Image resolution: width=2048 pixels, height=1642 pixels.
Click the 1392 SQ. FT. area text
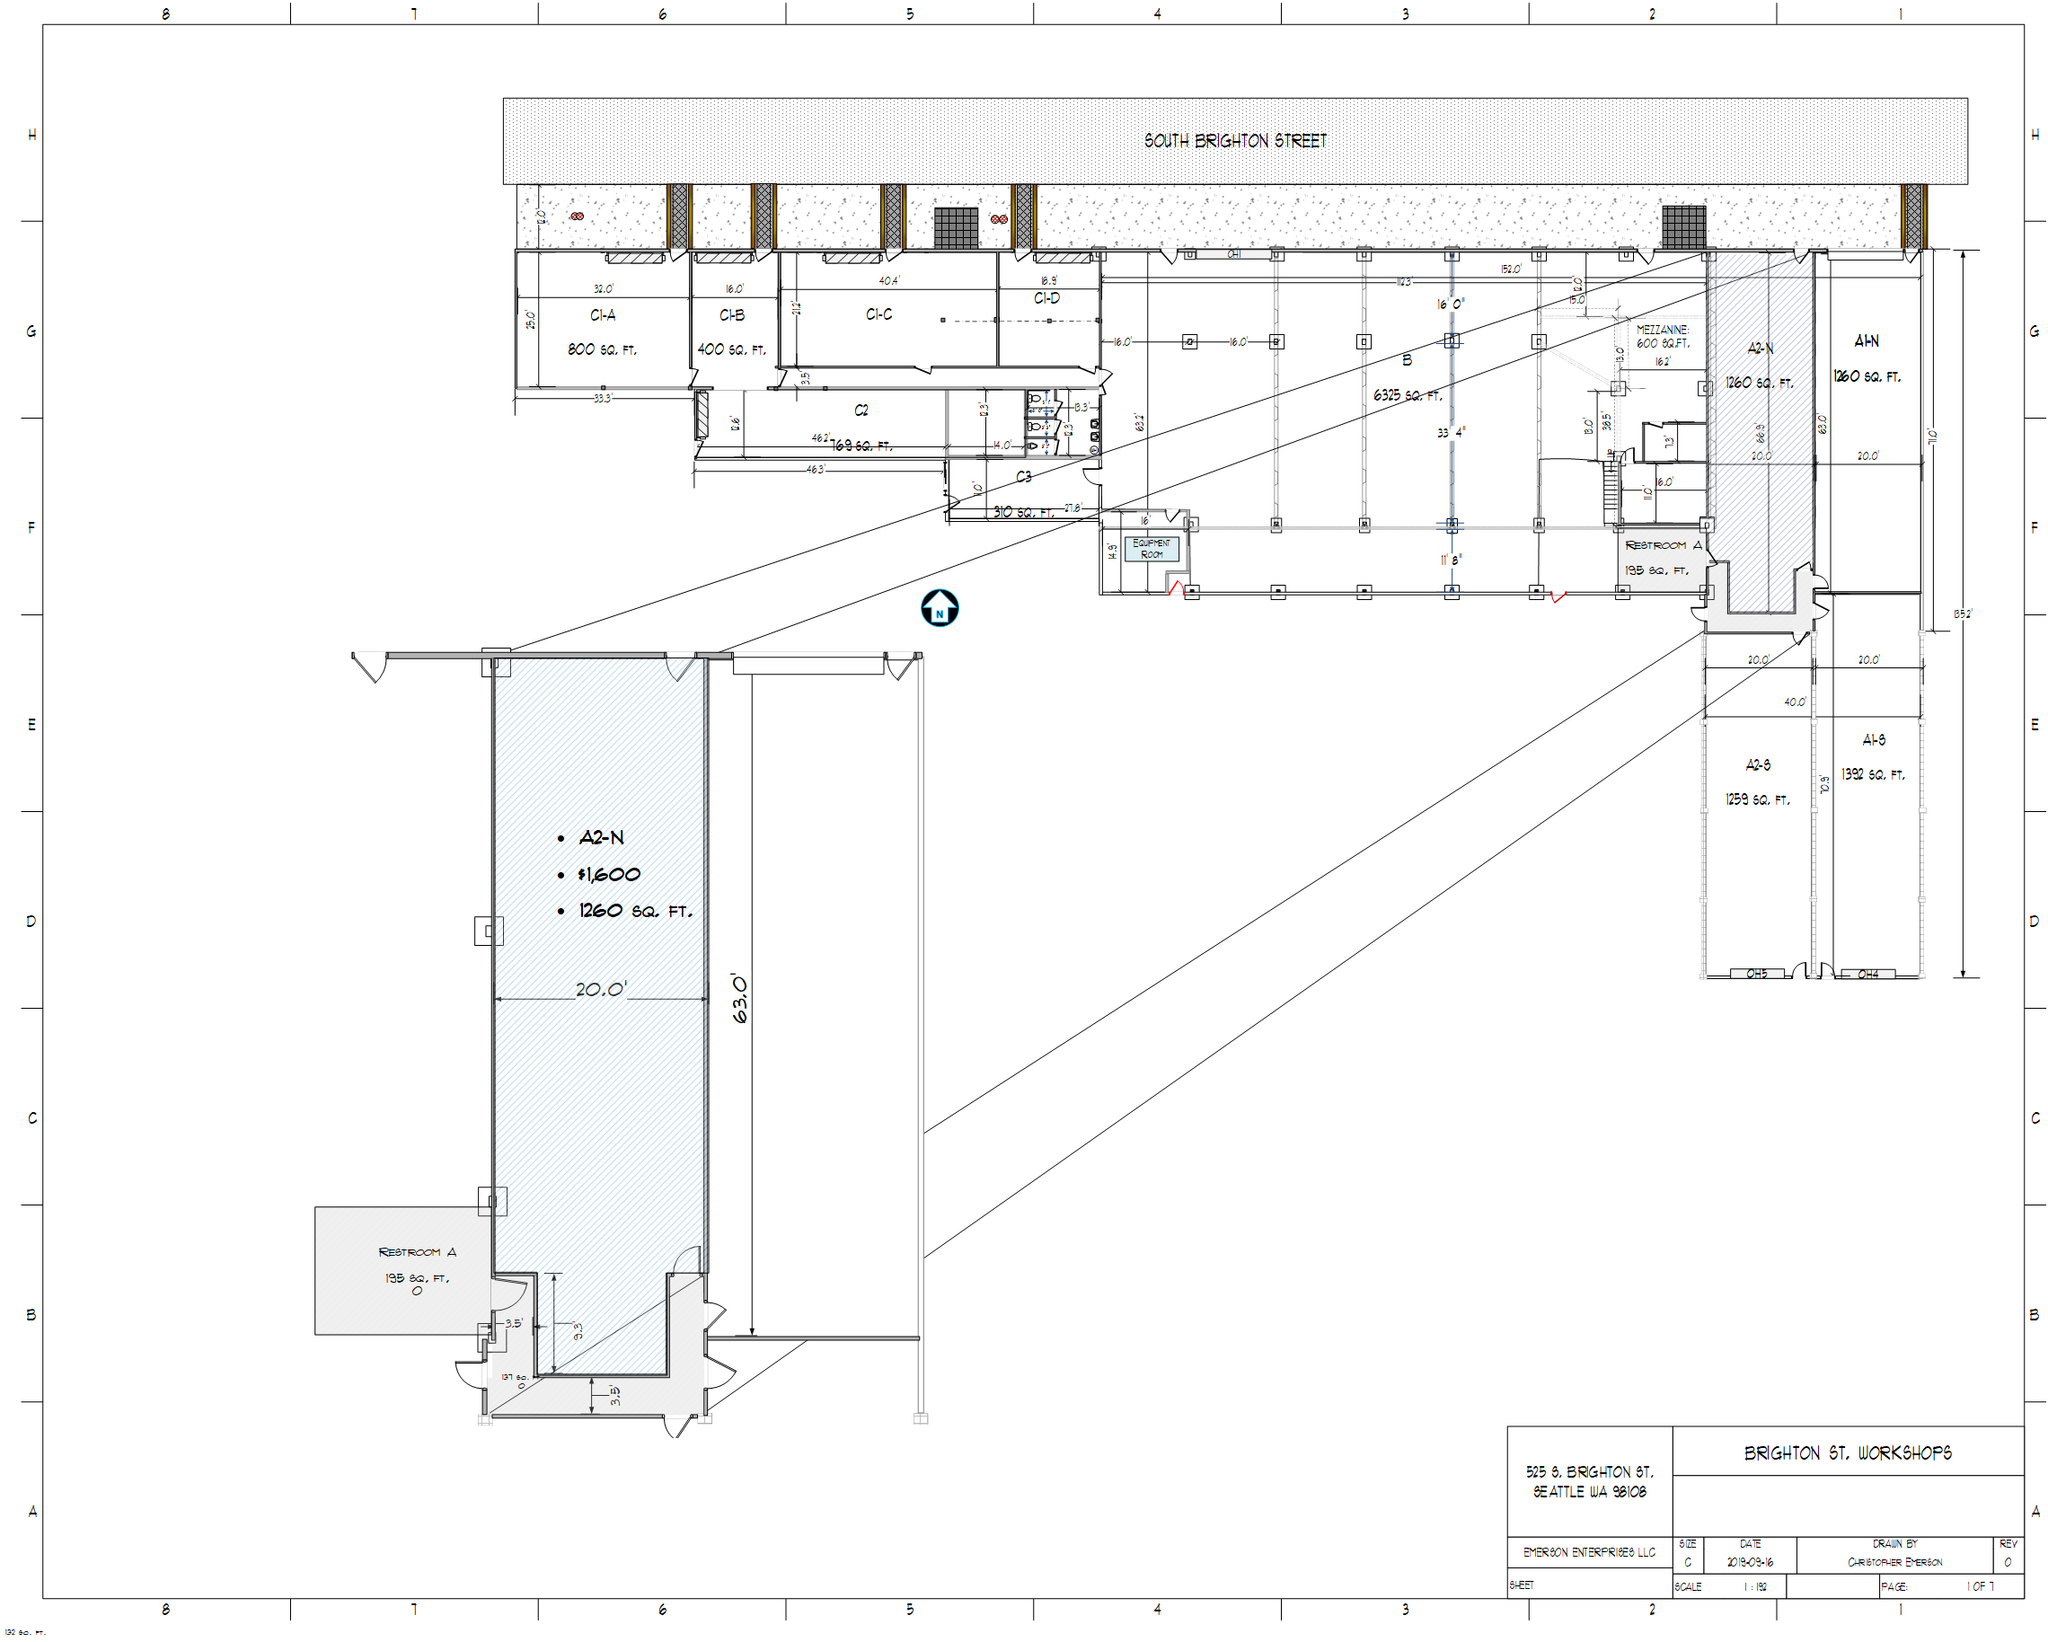point(1873,775)
